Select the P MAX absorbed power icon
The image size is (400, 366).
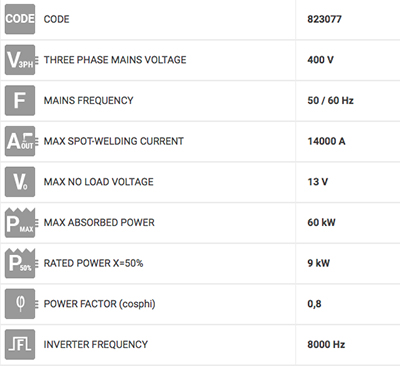click(x=20, y=222)
